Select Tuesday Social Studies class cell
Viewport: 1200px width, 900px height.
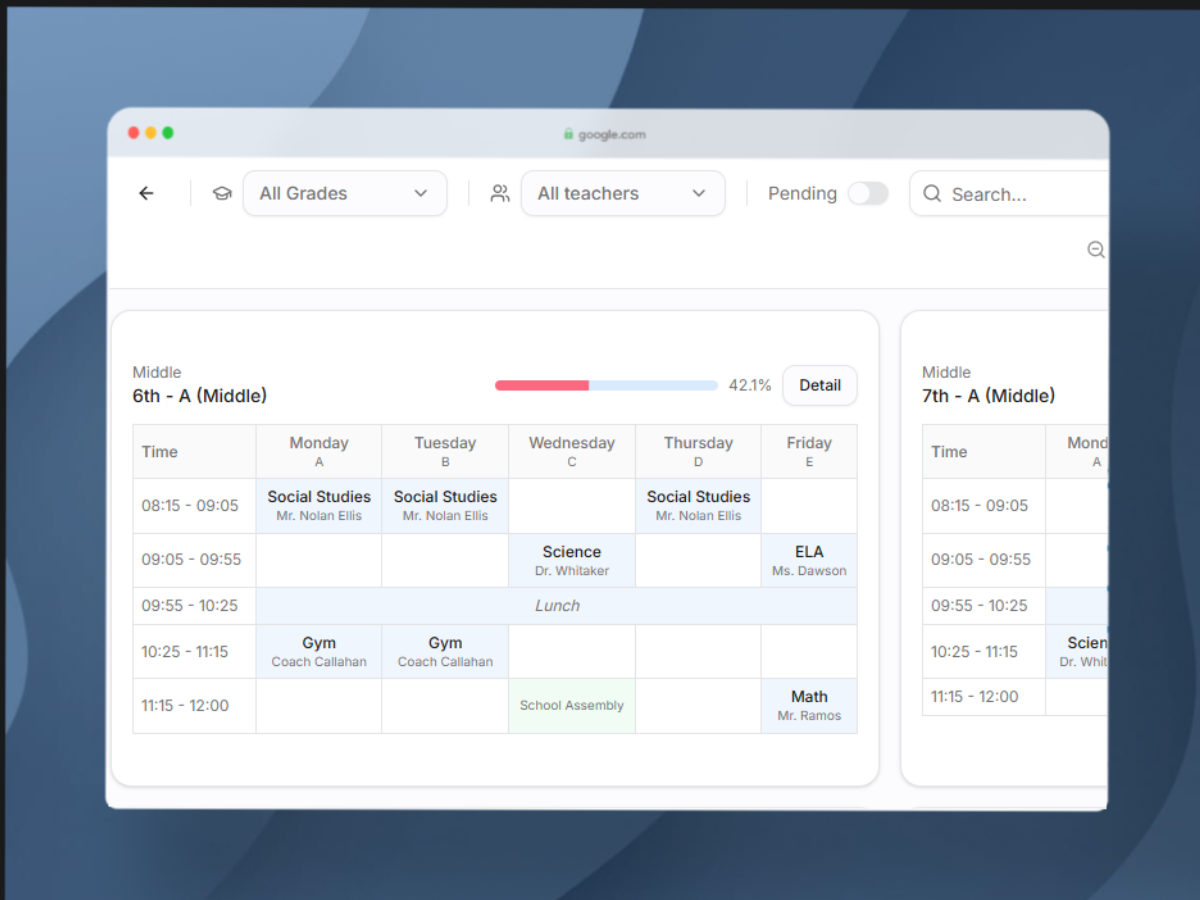point(445,506)
